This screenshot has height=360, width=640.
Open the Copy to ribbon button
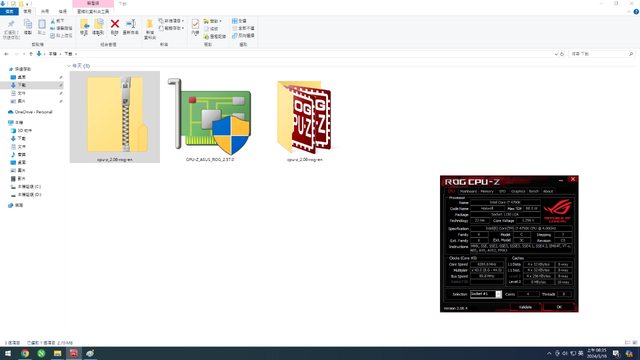click(98, 27)
